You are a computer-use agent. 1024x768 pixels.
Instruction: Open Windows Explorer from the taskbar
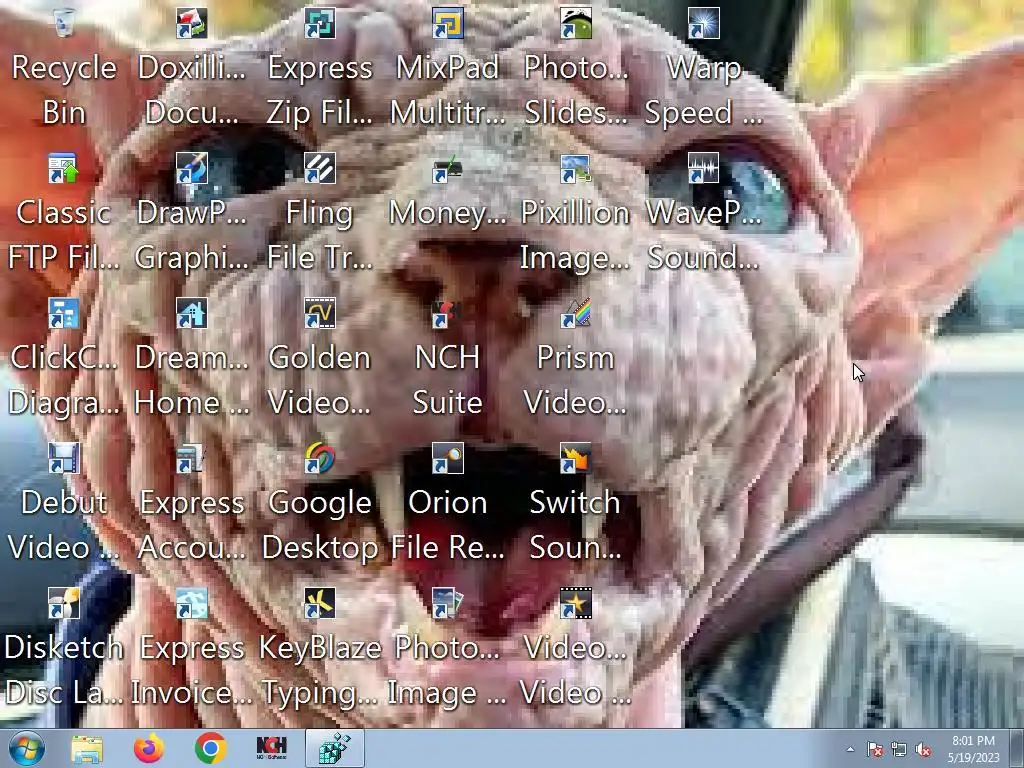coord(87,748)
